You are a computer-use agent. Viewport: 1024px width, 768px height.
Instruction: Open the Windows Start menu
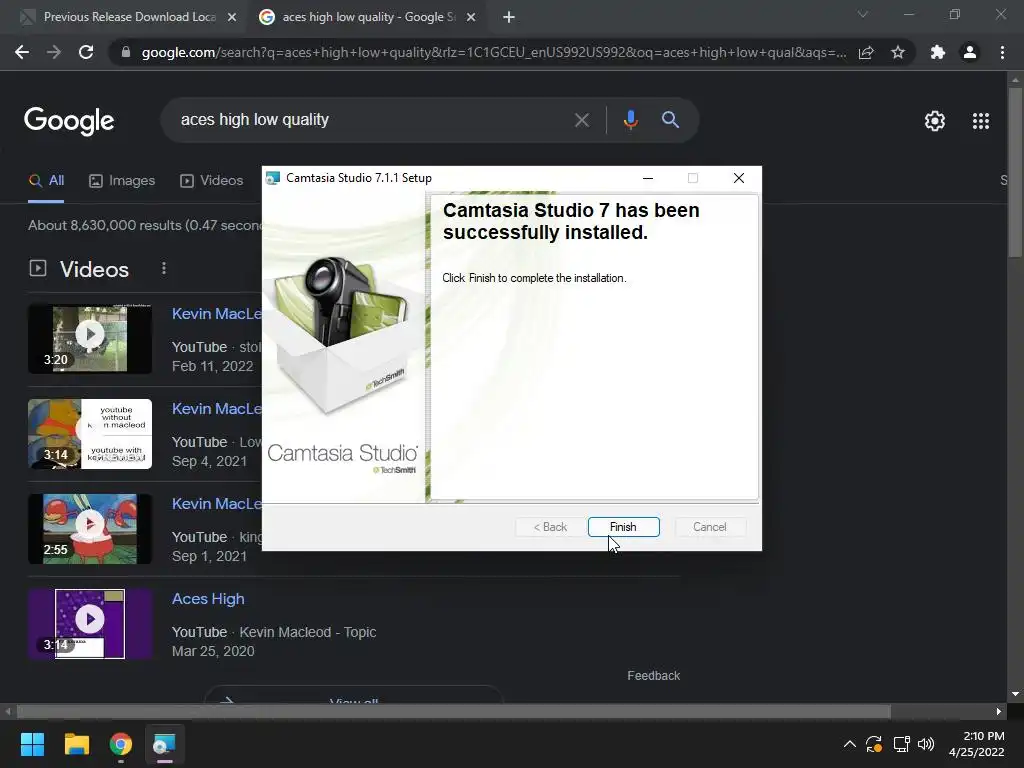click(32, 744)
